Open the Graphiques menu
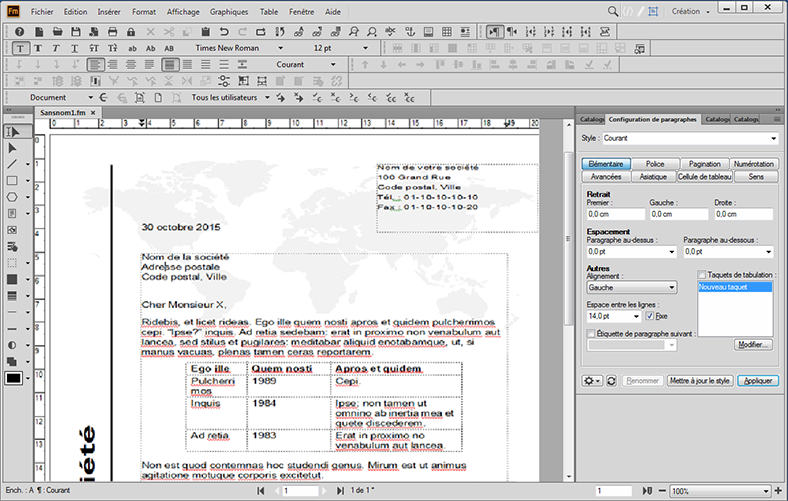Viewport: 788px width, 501px height. click(x=229, y=11)
